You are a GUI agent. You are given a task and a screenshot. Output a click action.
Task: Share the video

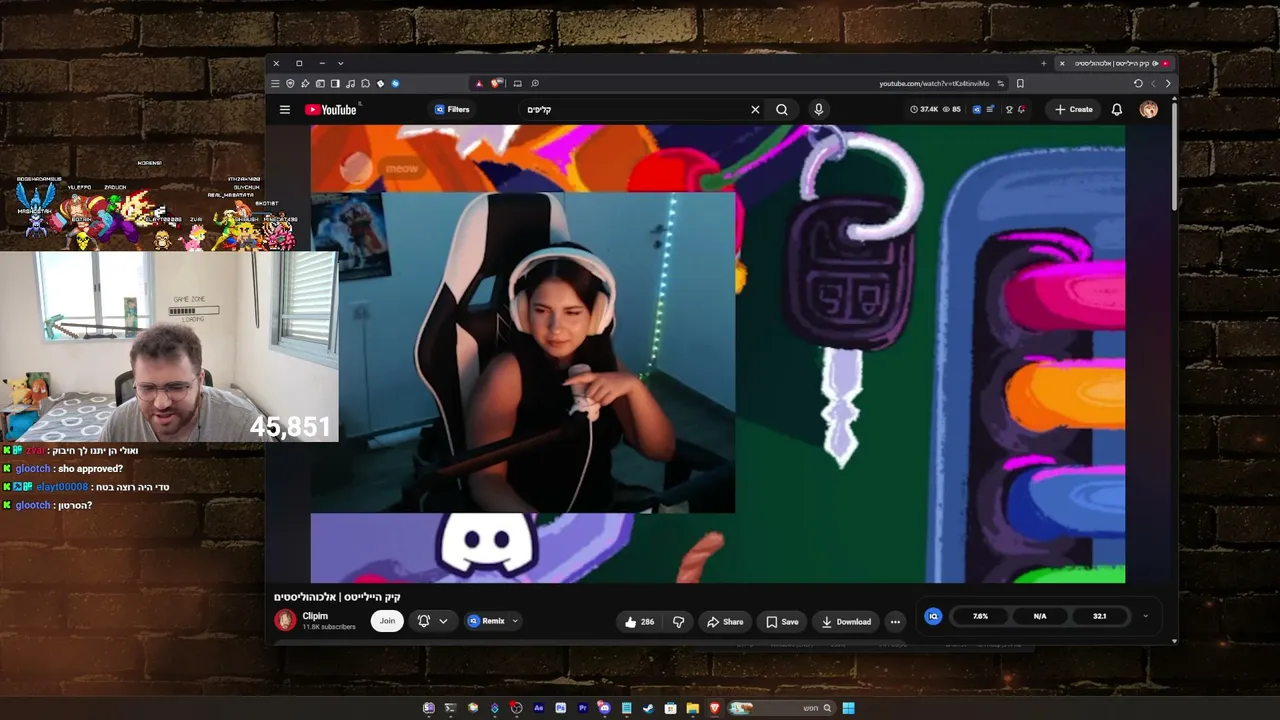click(725, 622)
